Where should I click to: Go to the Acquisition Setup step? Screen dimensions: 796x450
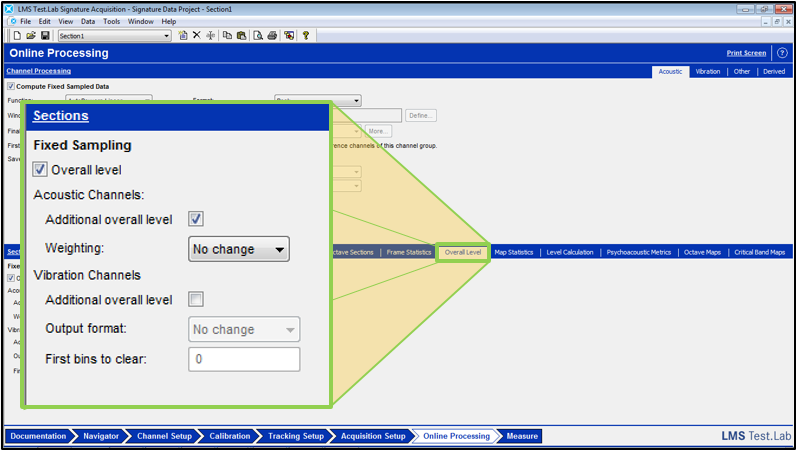[373, 436]
